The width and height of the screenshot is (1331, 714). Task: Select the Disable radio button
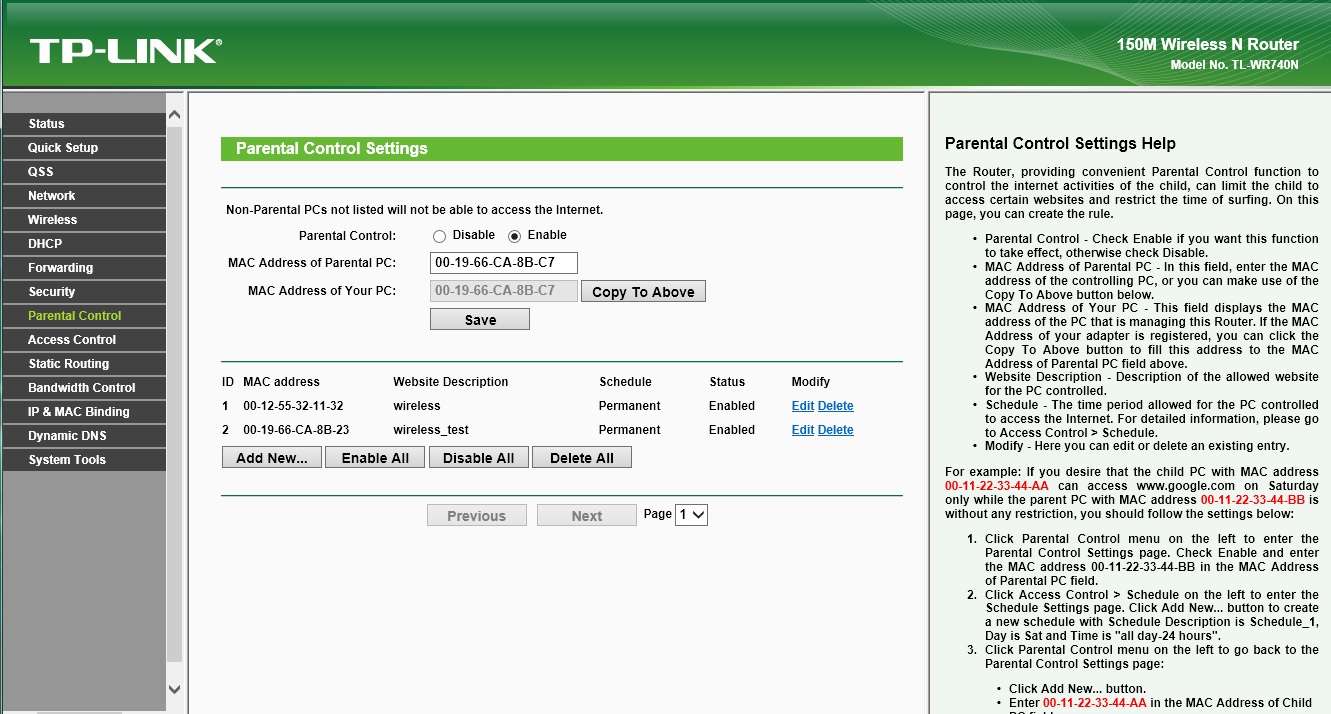(x=439, y=236)
